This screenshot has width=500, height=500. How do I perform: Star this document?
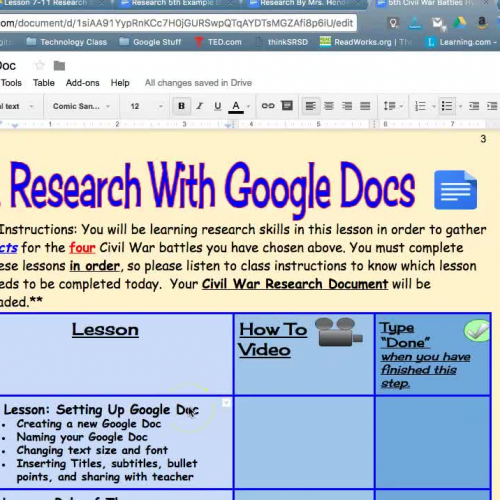tap(40, 65)
